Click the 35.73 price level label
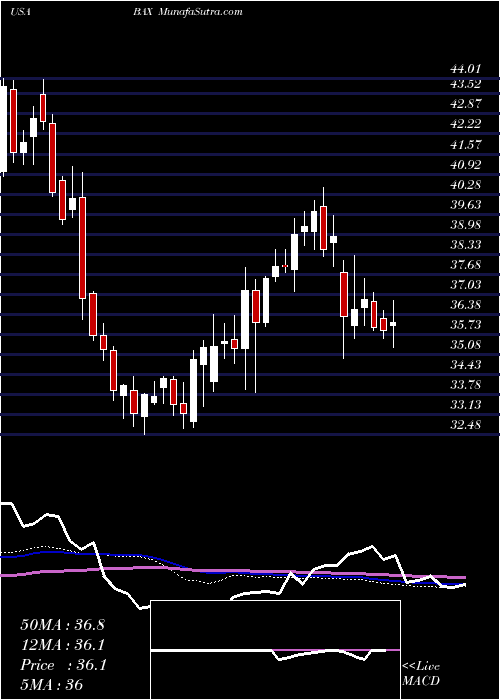The image size is (500, 700). [466, 325]
